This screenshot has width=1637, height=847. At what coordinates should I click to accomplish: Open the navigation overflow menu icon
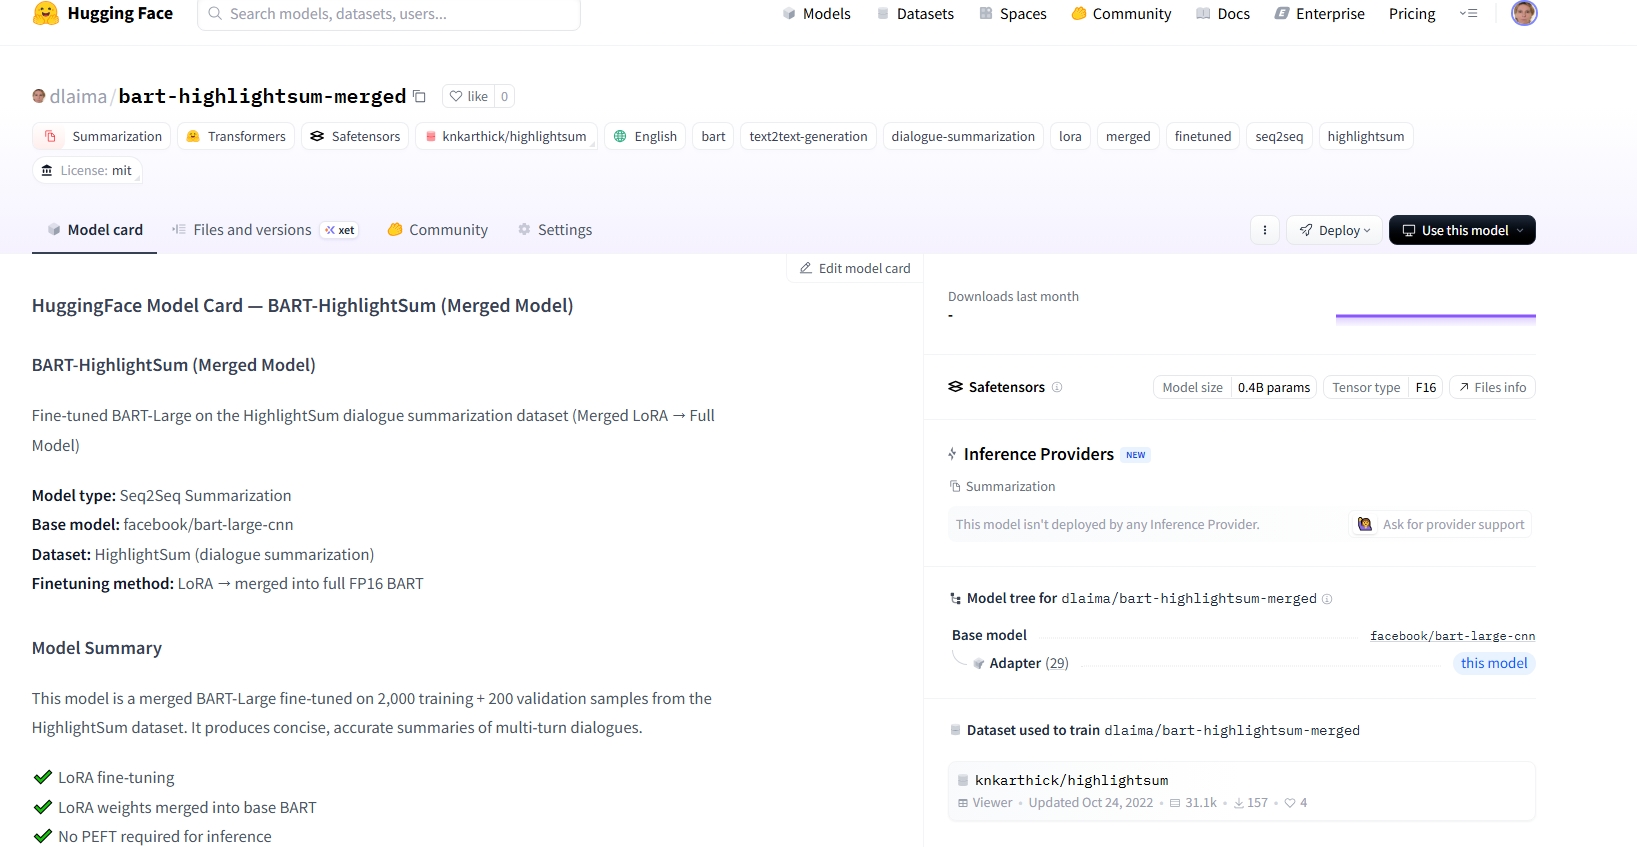pos(1468,14)
